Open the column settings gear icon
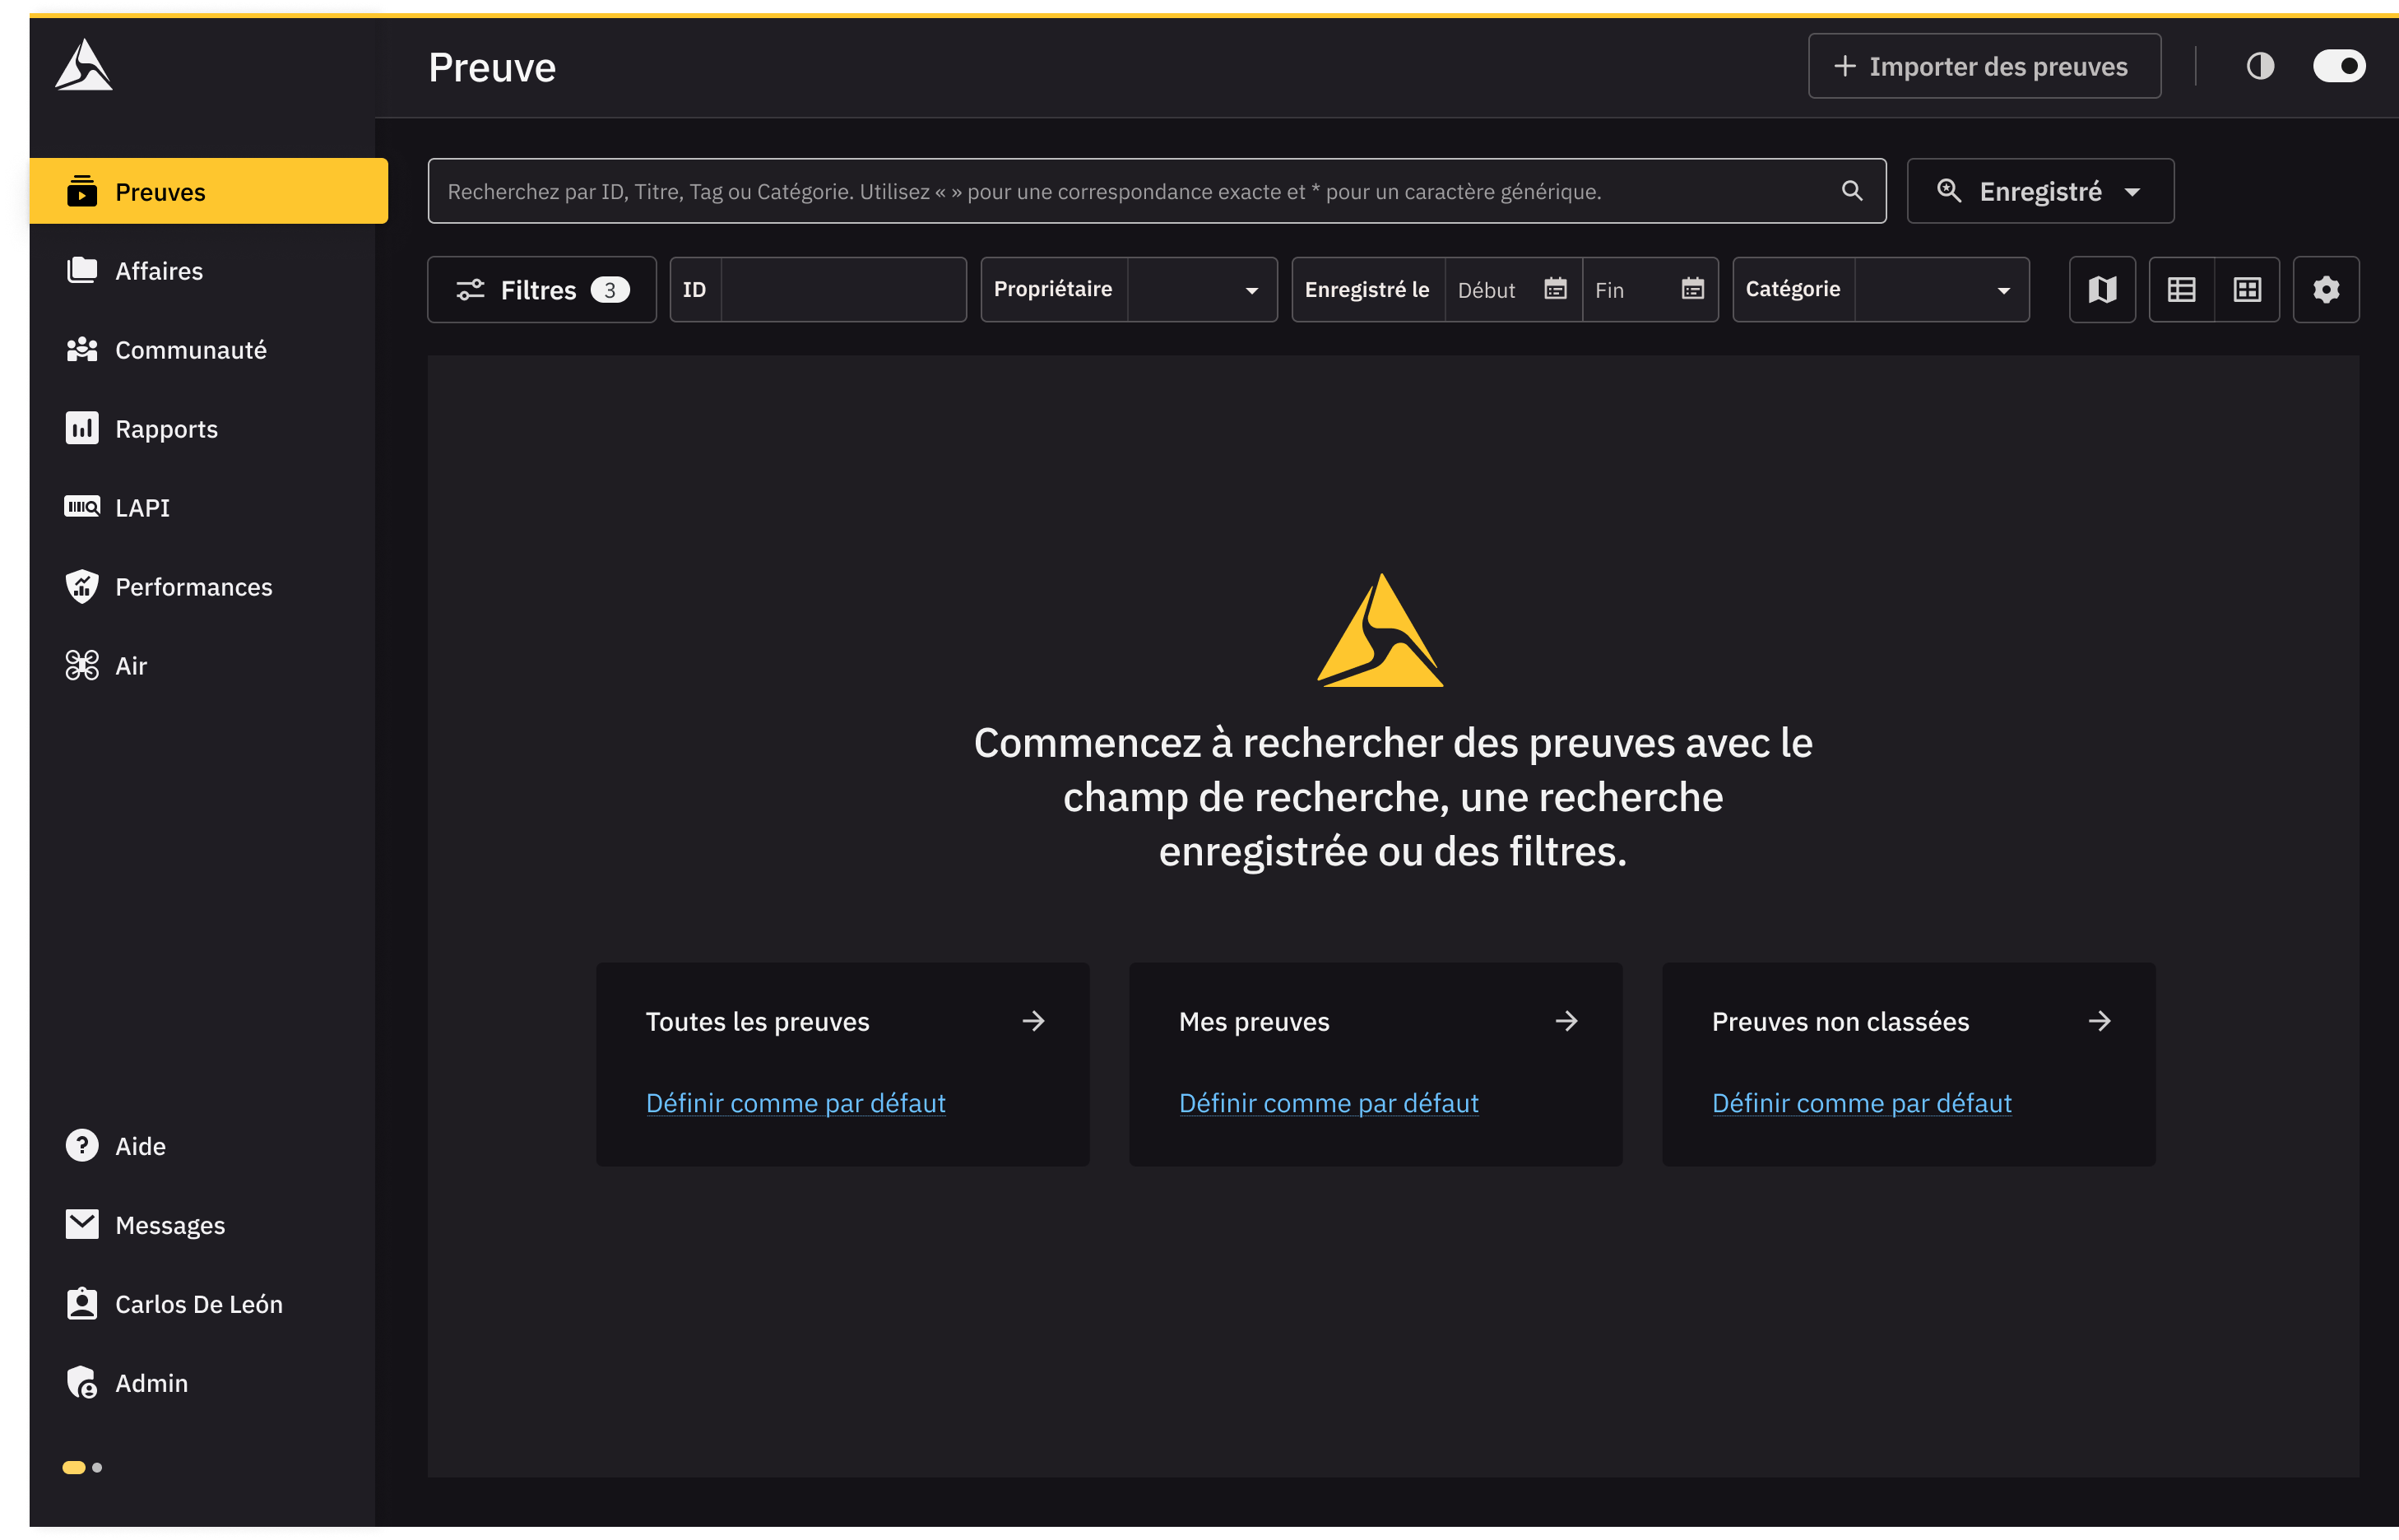 click(x=2326, y=290)
